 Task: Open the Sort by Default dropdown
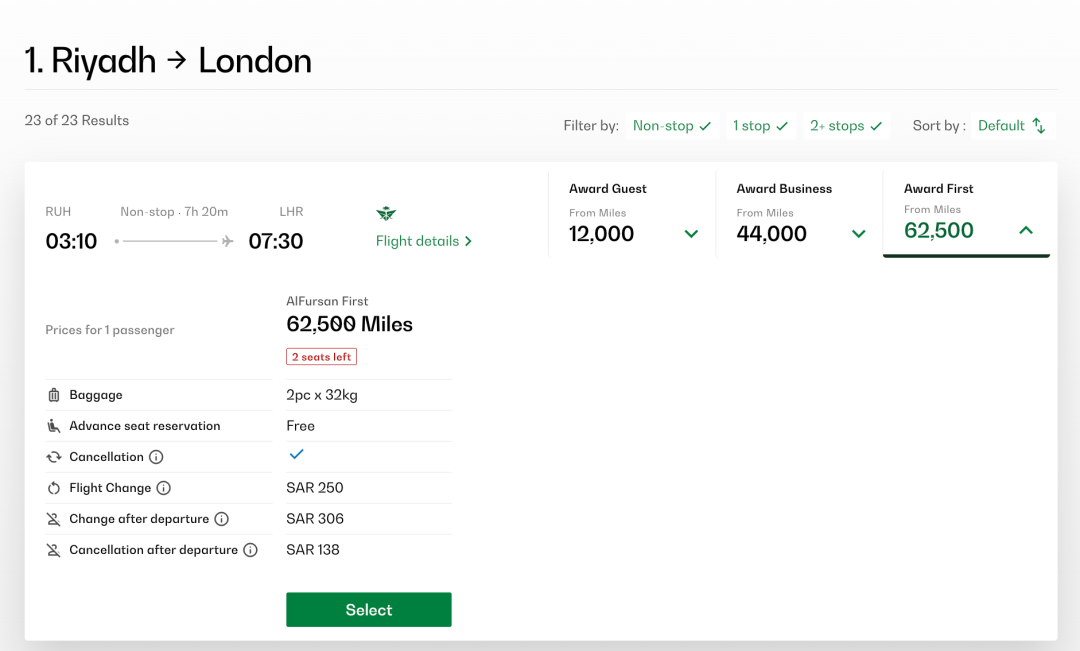[x=1013, y=125]
